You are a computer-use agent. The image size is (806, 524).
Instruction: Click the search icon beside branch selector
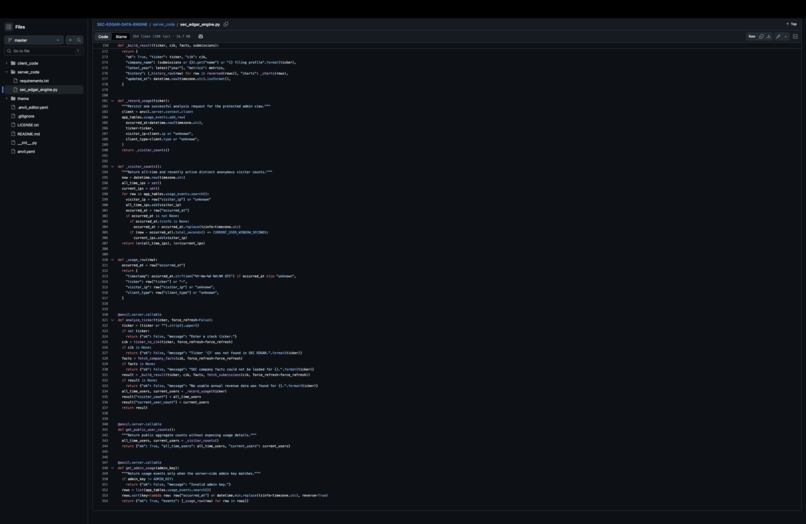79,40
